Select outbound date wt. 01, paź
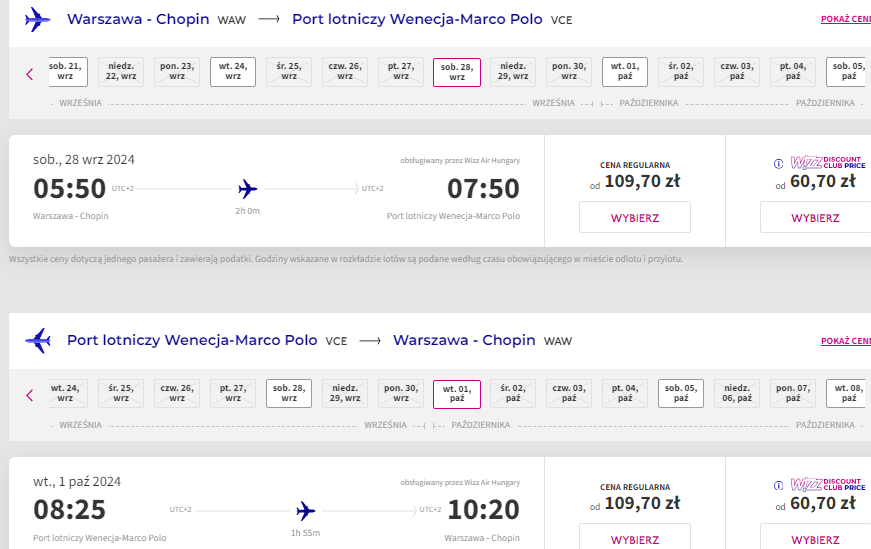The image size is (871, 549). coord(625,72)
